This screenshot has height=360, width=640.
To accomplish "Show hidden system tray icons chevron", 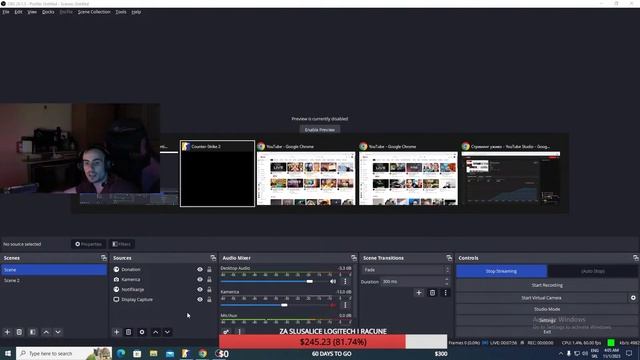I will coord(560,353).
